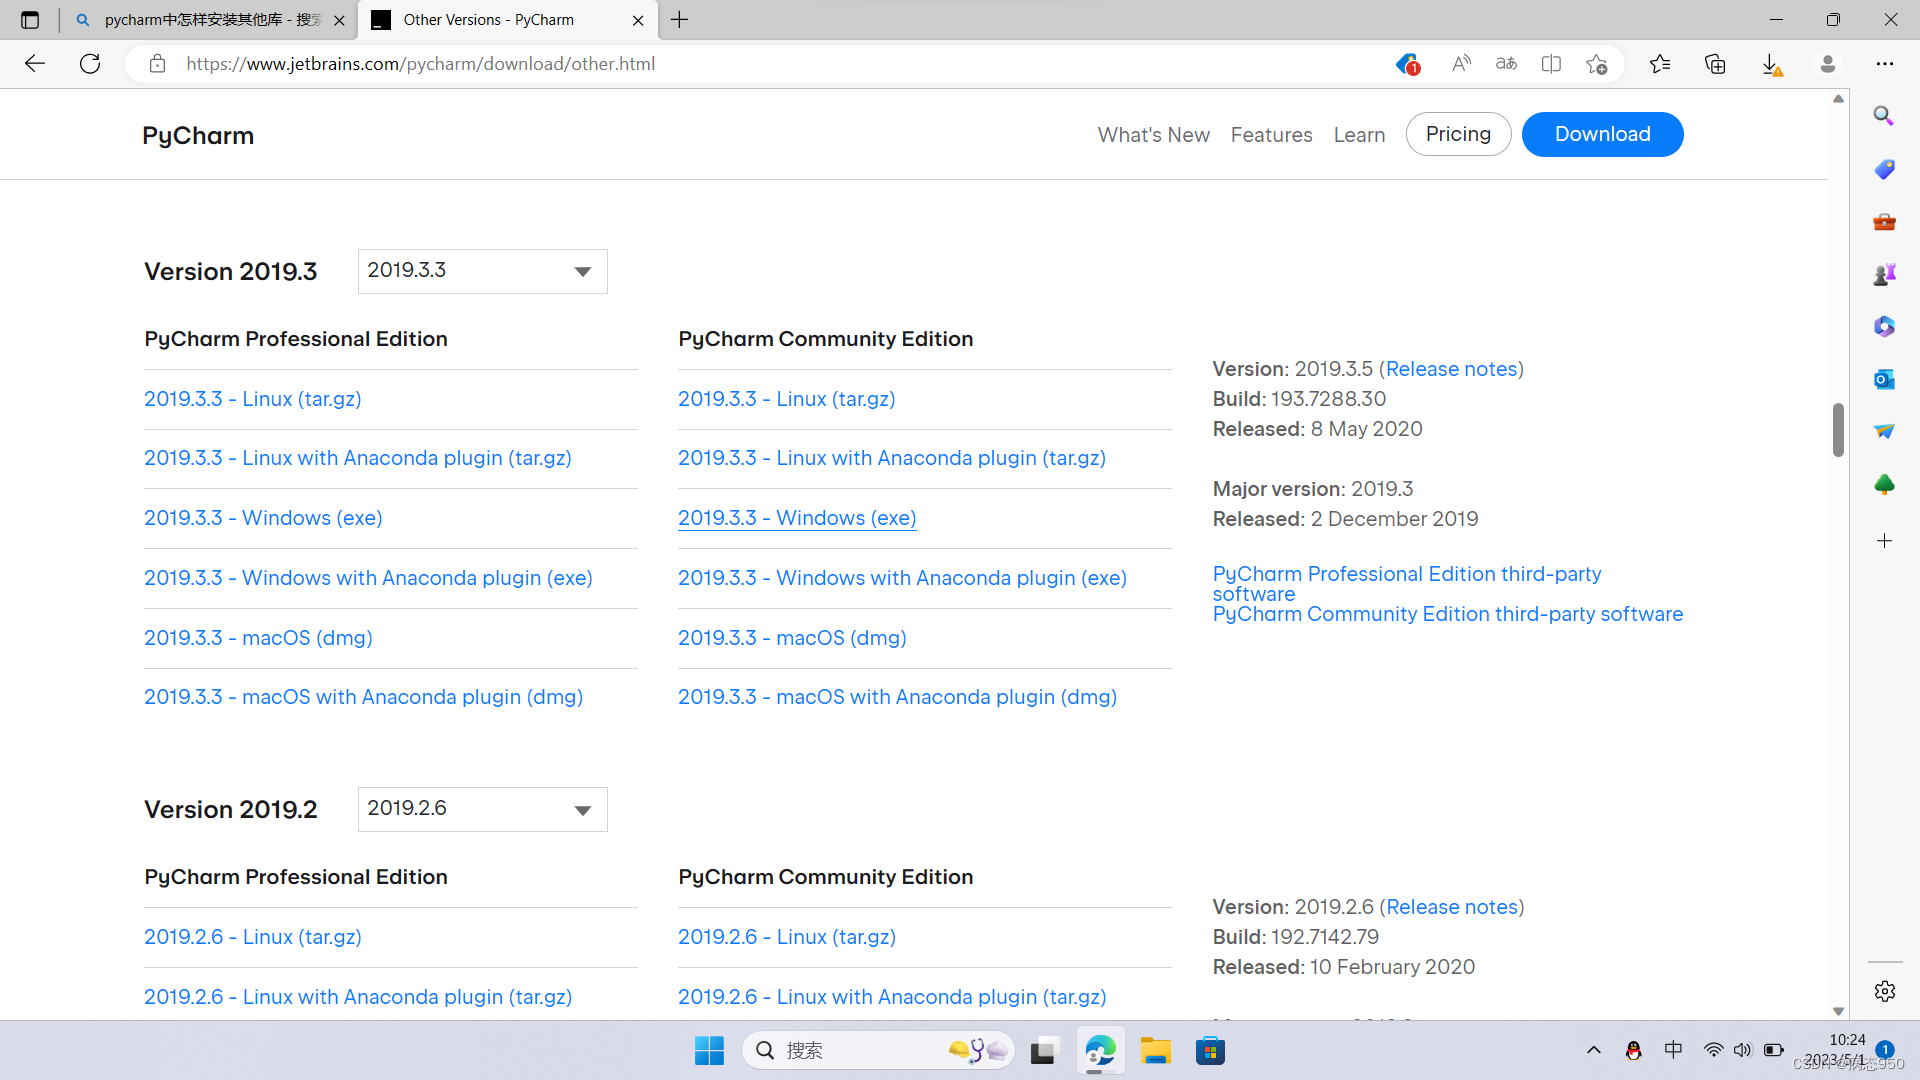The width and height of the screenshot is (1920, 1080).
Task: Add page to favorites star icon
Action: point(1596,64)
